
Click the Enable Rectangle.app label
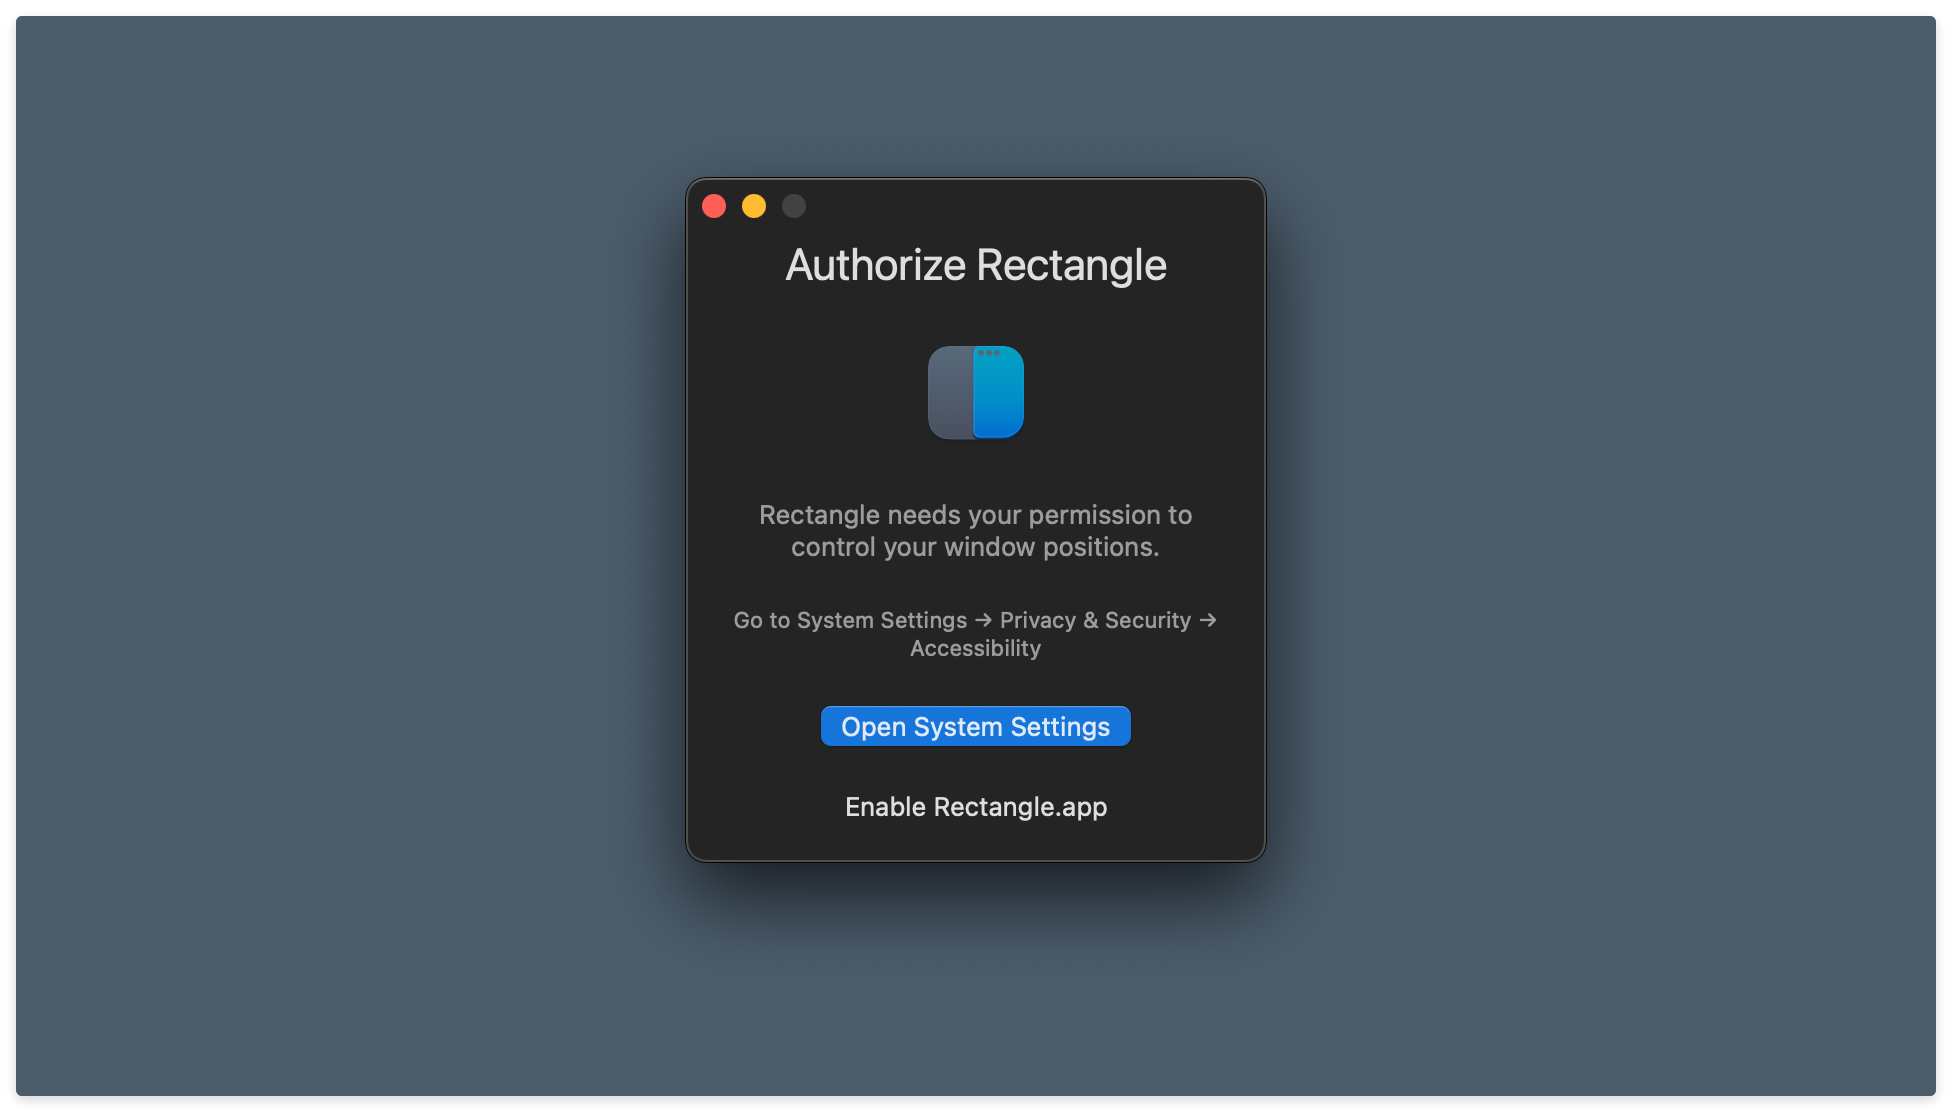(x=975, y=806)
